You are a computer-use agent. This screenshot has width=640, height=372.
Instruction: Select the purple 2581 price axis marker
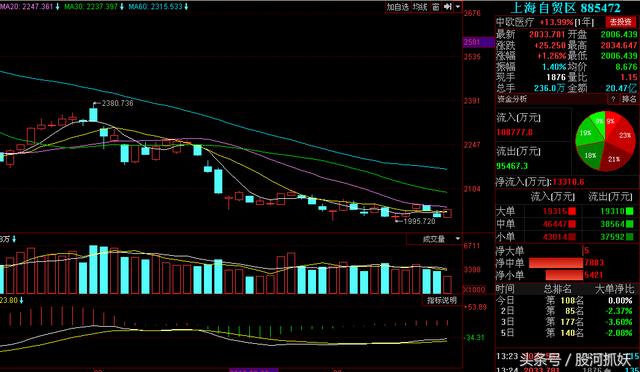479,42
